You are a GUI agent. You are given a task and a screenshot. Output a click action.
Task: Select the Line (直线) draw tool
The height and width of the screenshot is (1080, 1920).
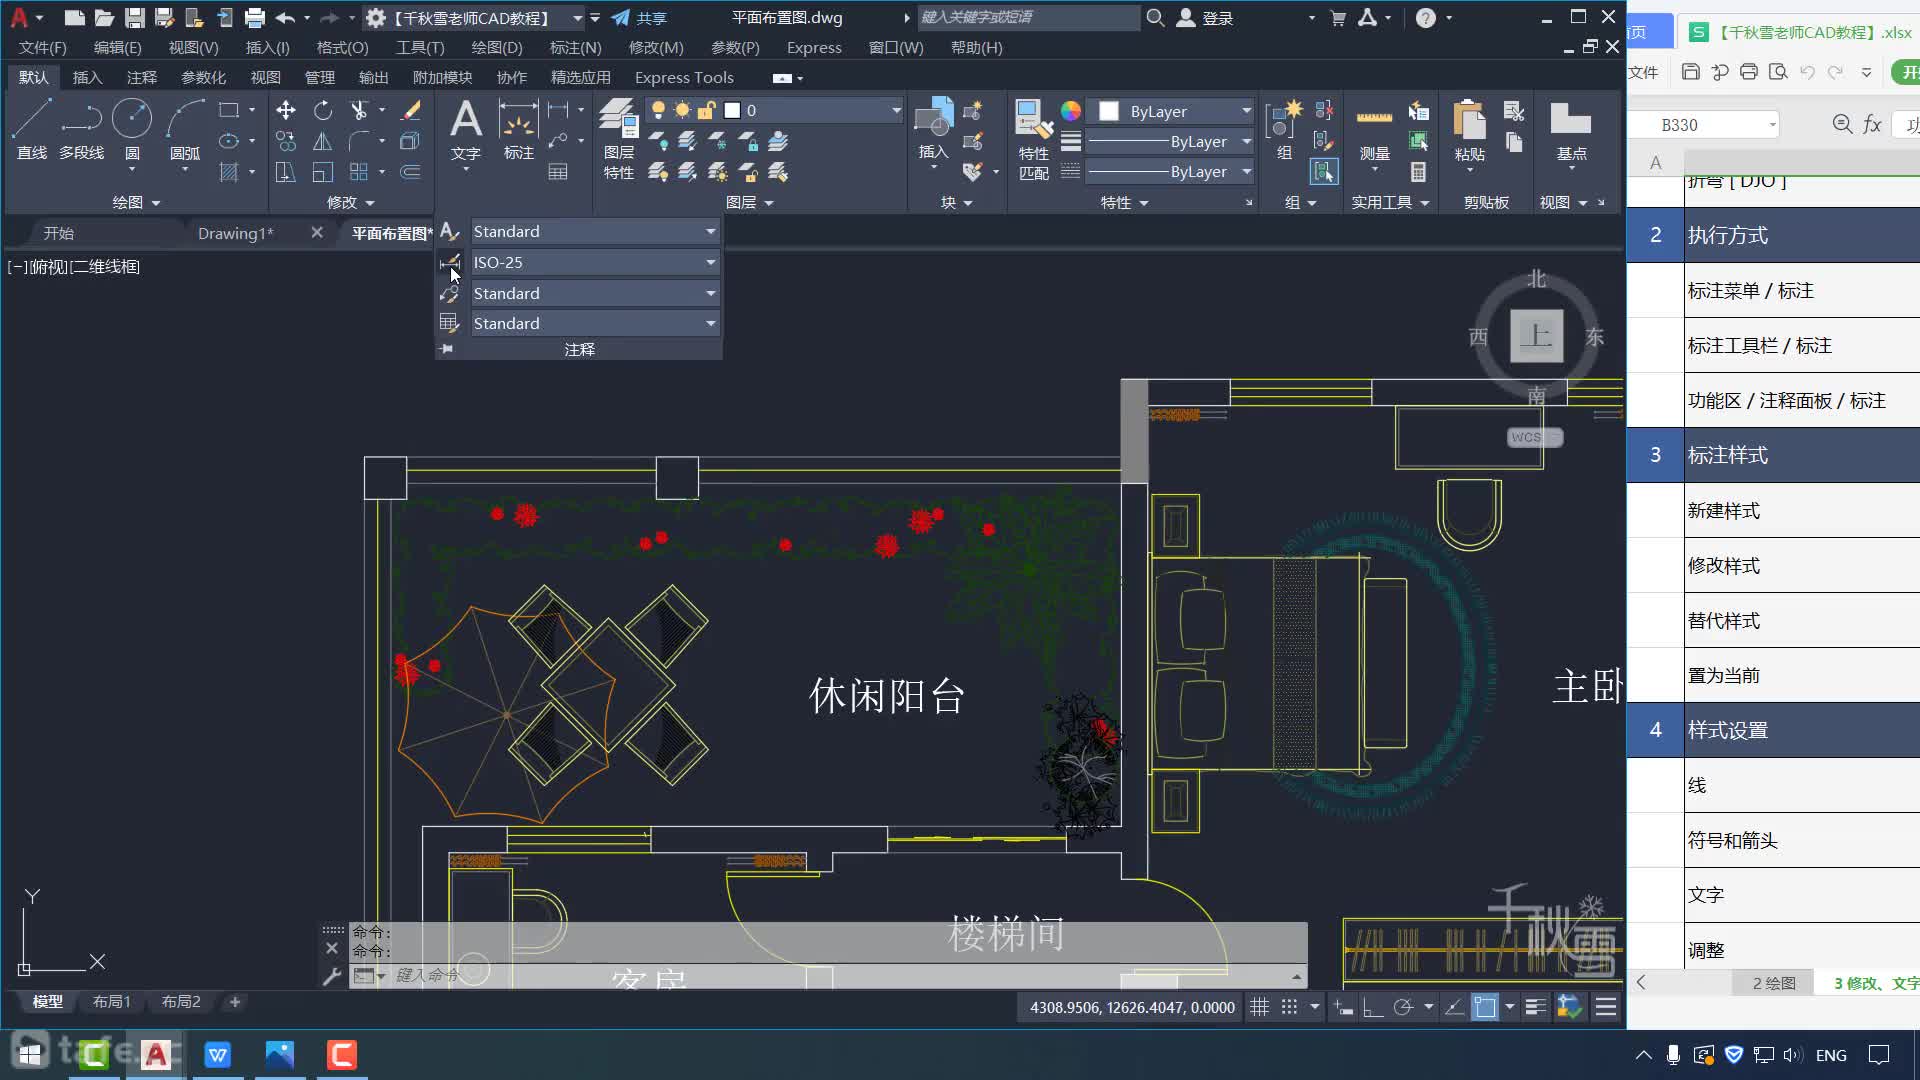(x=32, y=130)
